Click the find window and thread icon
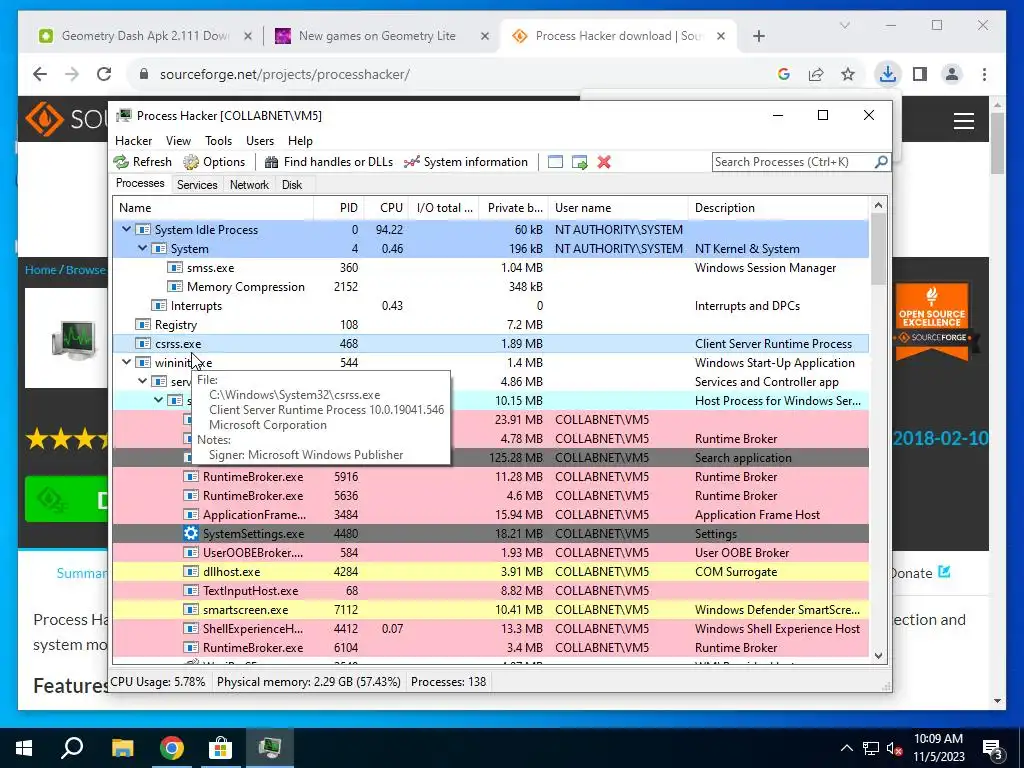 [x=579, y=162]
